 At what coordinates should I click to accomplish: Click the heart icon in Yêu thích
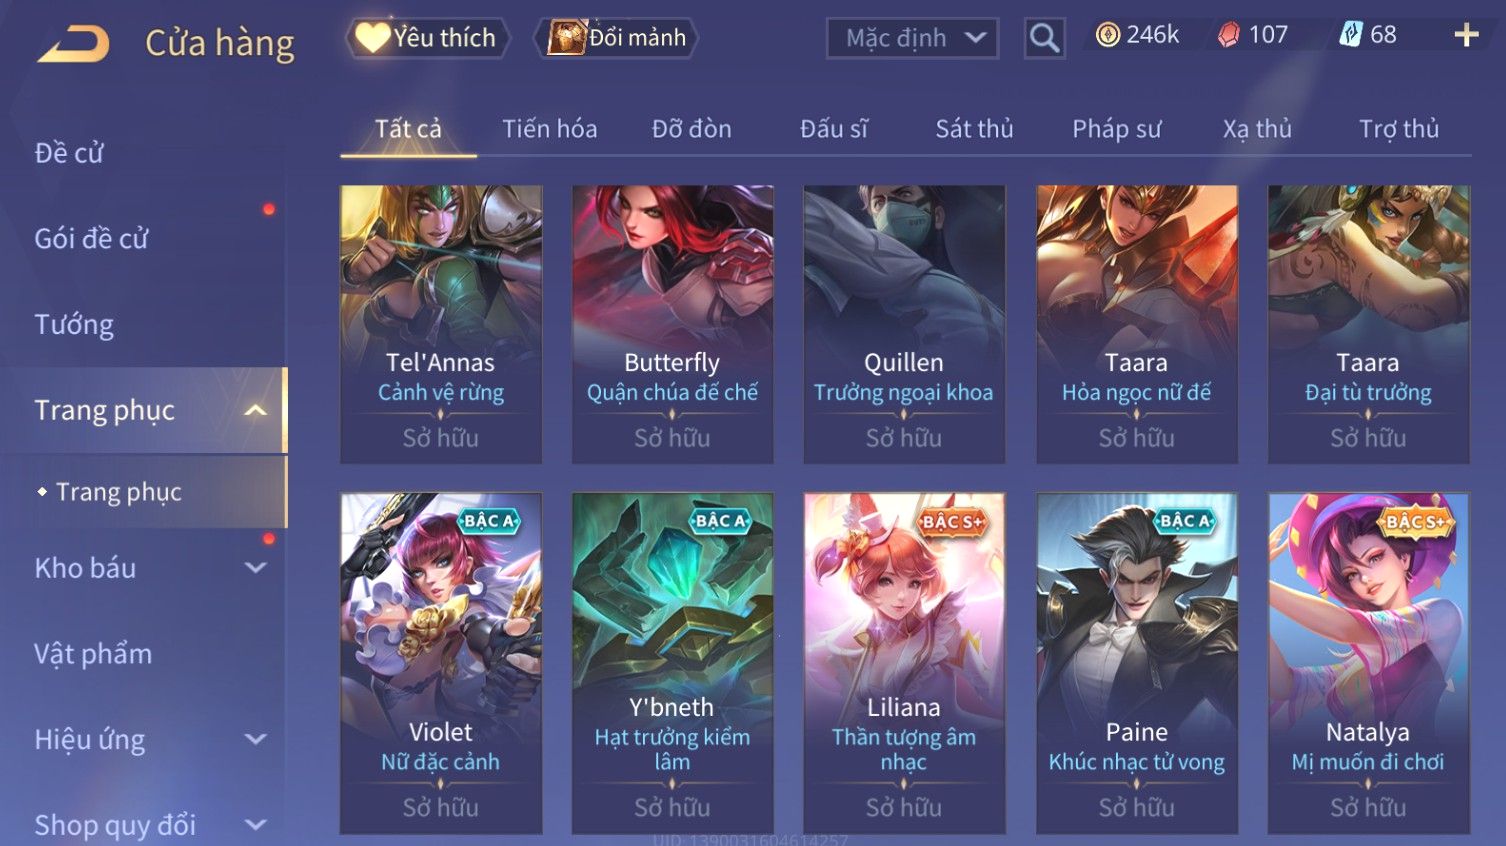pyautogui.click(x=372, y=38)
